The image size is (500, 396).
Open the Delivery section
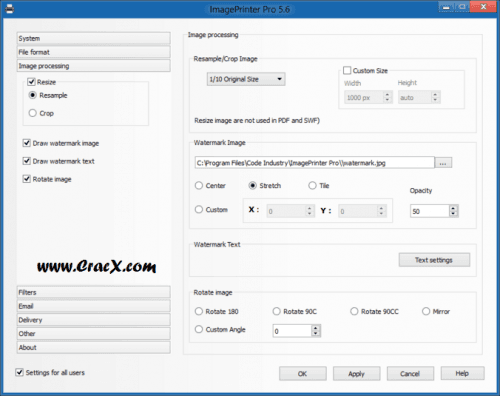point(94,320)
